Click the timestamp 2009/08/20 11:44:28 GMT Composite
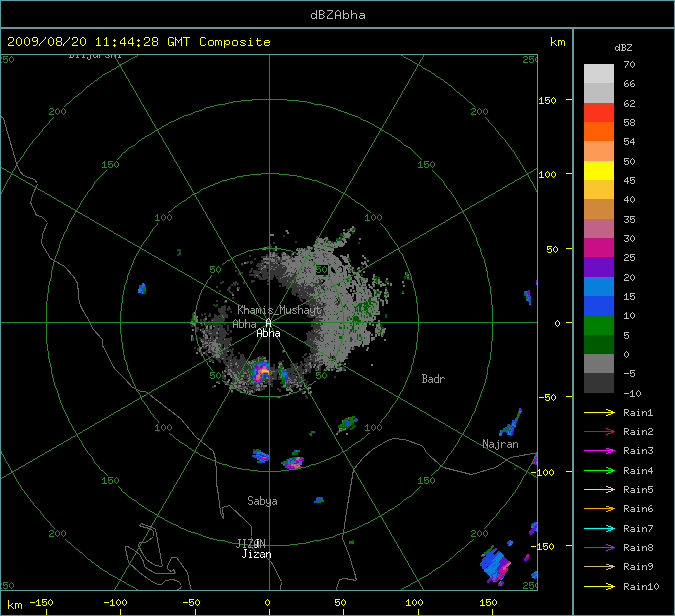675x616 pixels. (x=139, y=42)
